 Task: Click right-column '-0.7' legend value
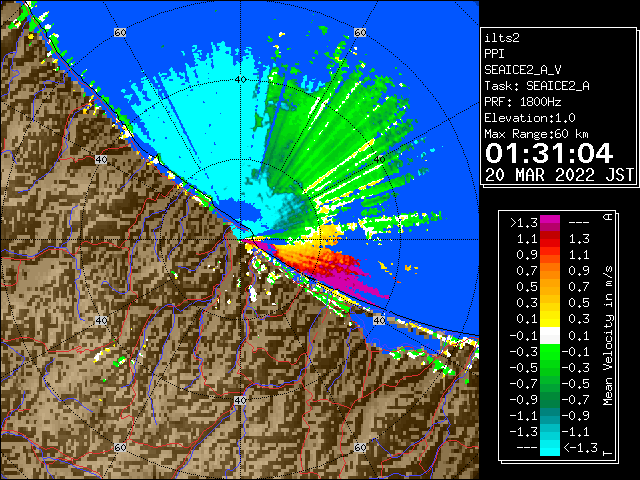coord(576,400)
